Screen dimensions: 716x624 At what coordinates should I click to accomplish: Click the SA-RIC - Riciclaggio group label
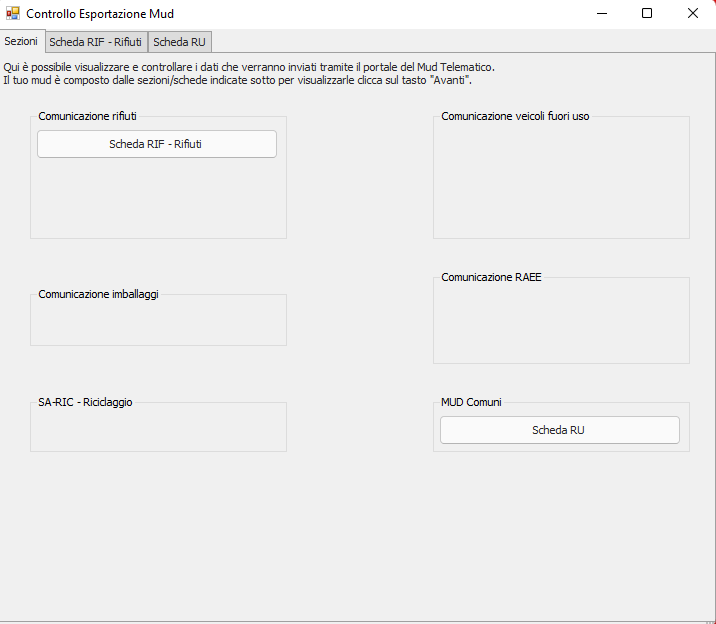click(x=85, y=402)
